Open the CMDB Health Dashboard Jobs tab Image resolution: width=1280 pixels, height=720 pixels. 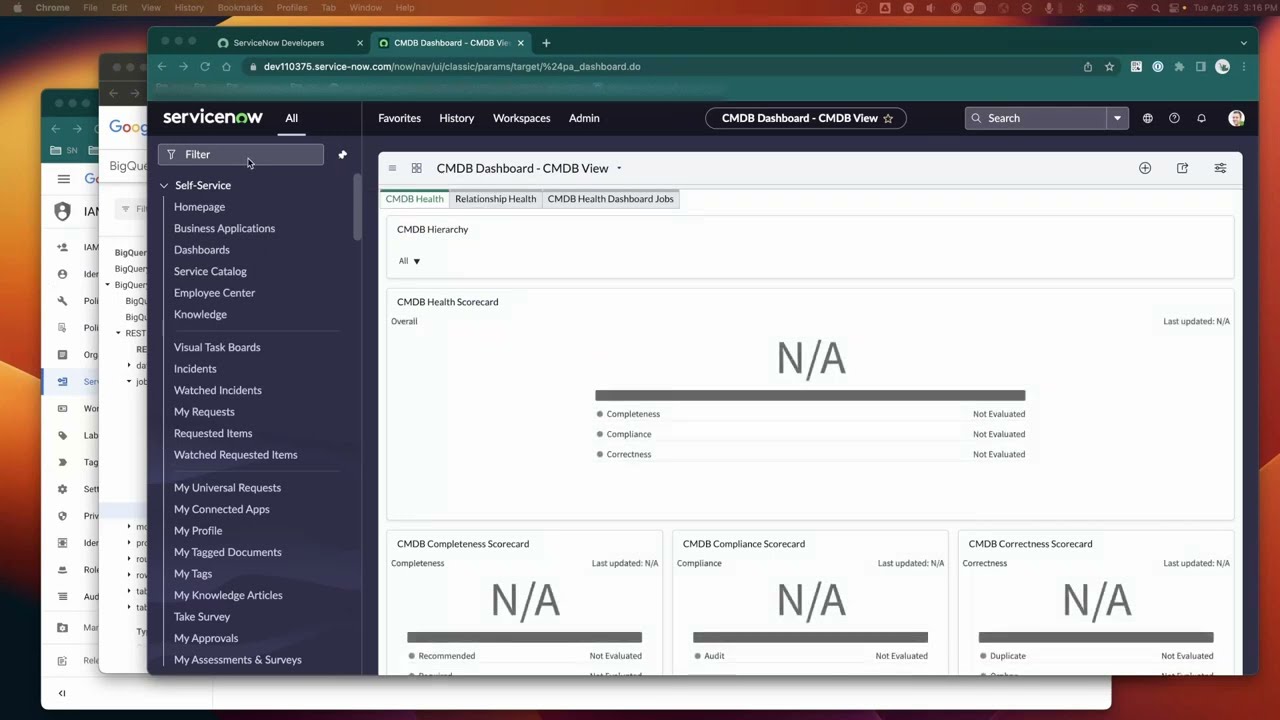pos(610,199)
